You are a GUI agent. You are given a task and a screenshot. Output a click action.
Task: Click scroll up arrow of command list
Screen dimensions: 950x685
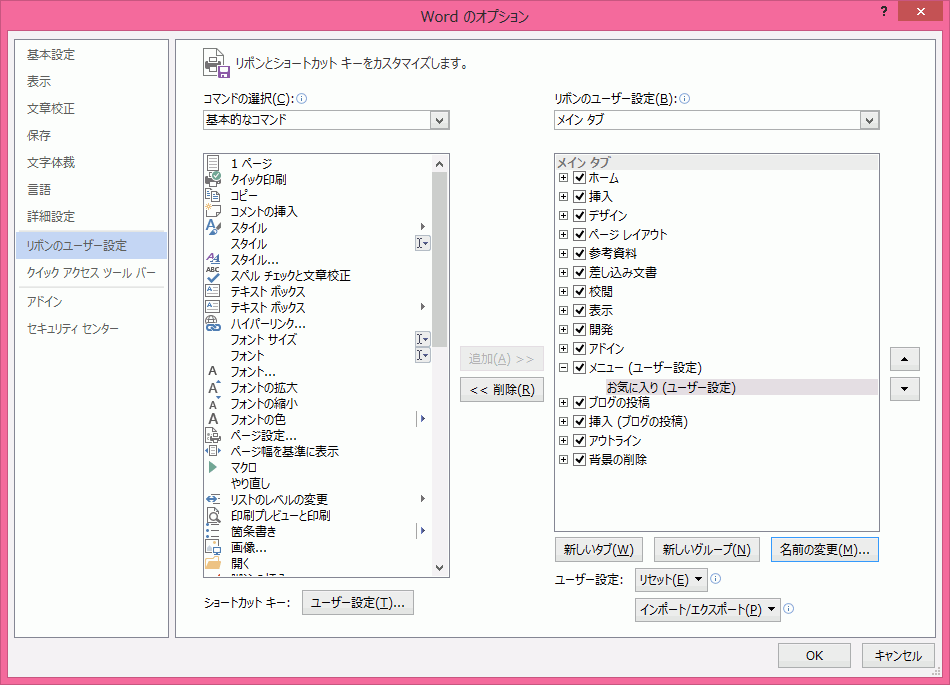[440, 164]
